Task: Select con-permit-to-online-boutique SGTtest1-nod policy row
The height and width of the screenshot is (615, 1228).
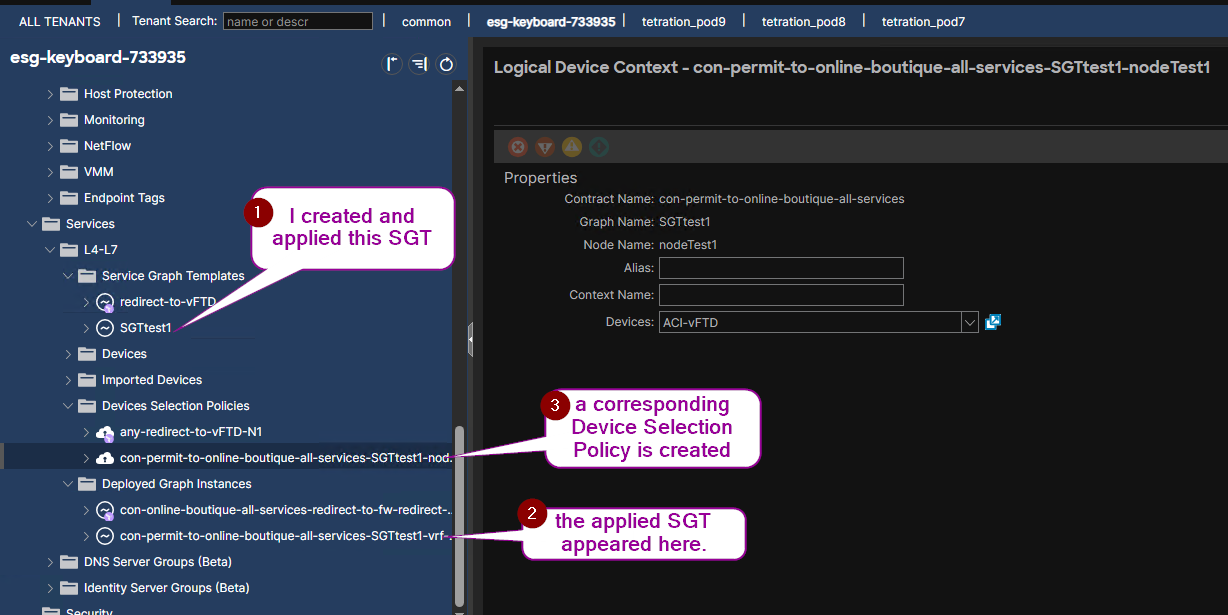Action: pyautogui.click(x=226, y=458)
